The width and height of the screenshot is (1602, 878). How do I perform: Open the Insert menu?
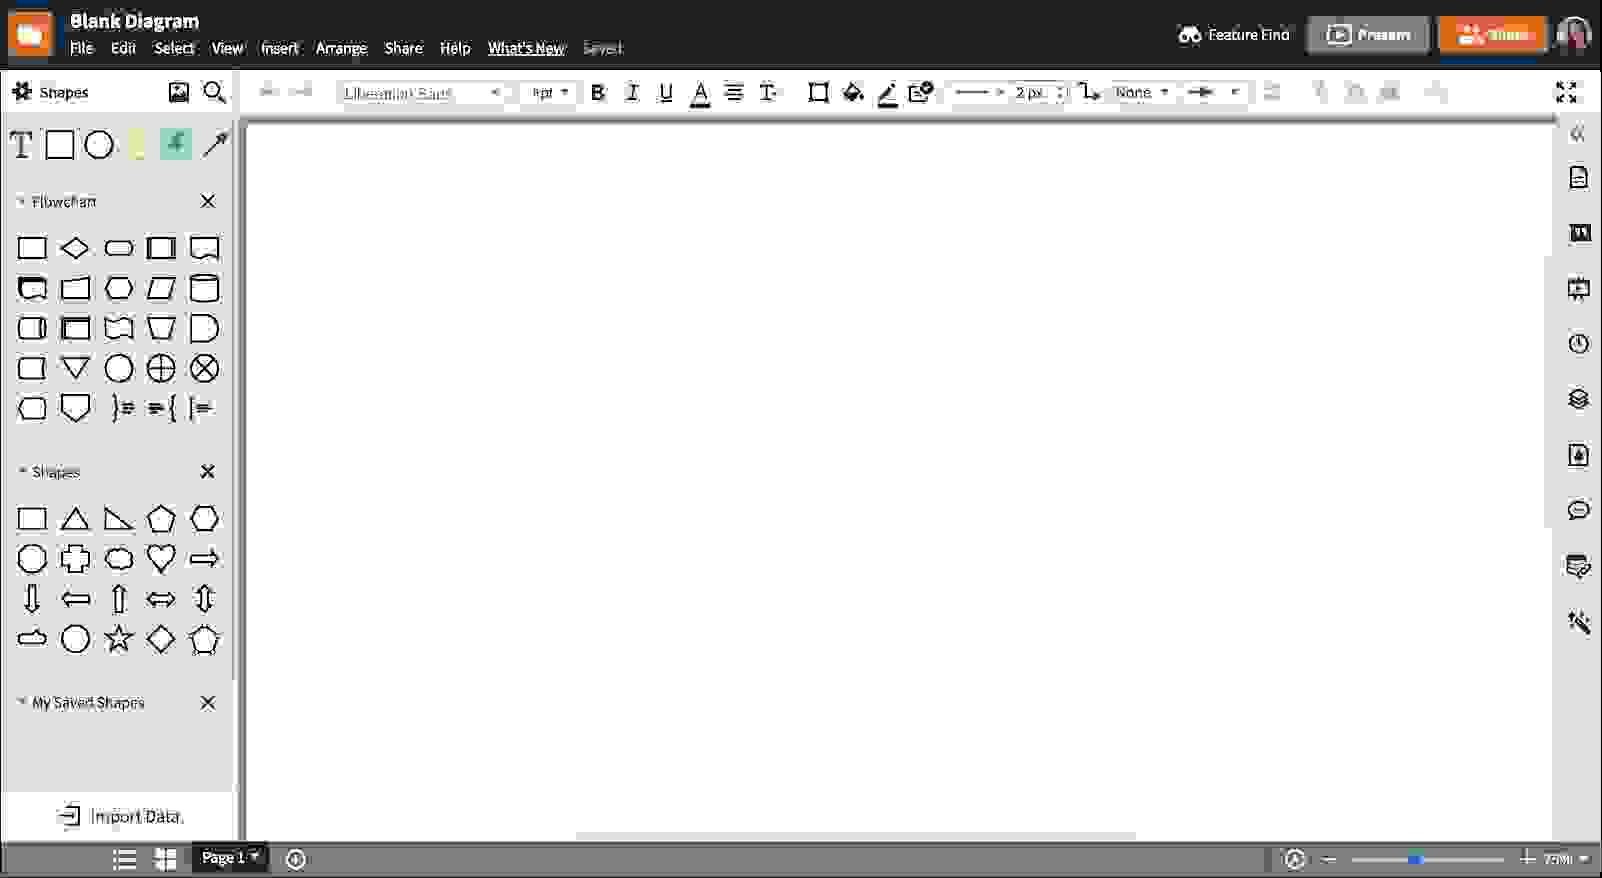point(279,48)
